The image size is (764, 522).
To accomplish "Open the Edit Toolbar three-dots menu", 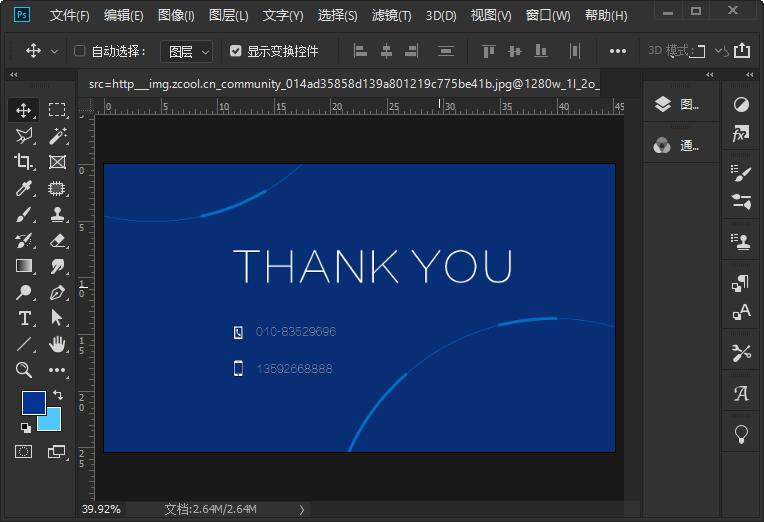I will (x=57, y=370).
